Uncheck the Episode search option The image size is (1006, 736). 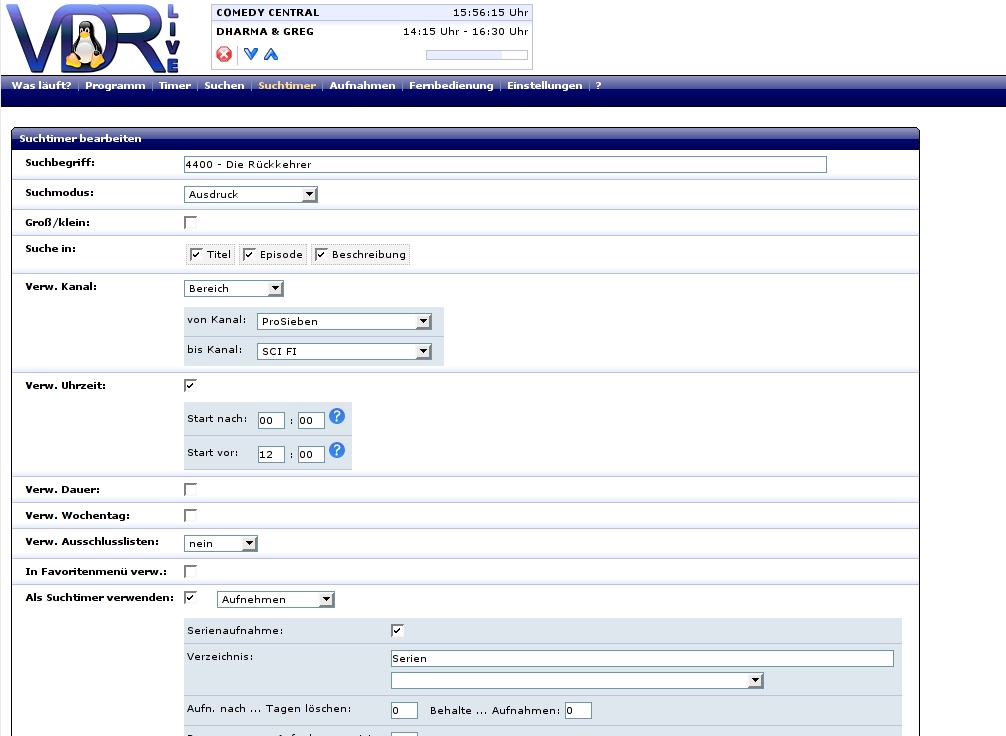click(250, 255)
